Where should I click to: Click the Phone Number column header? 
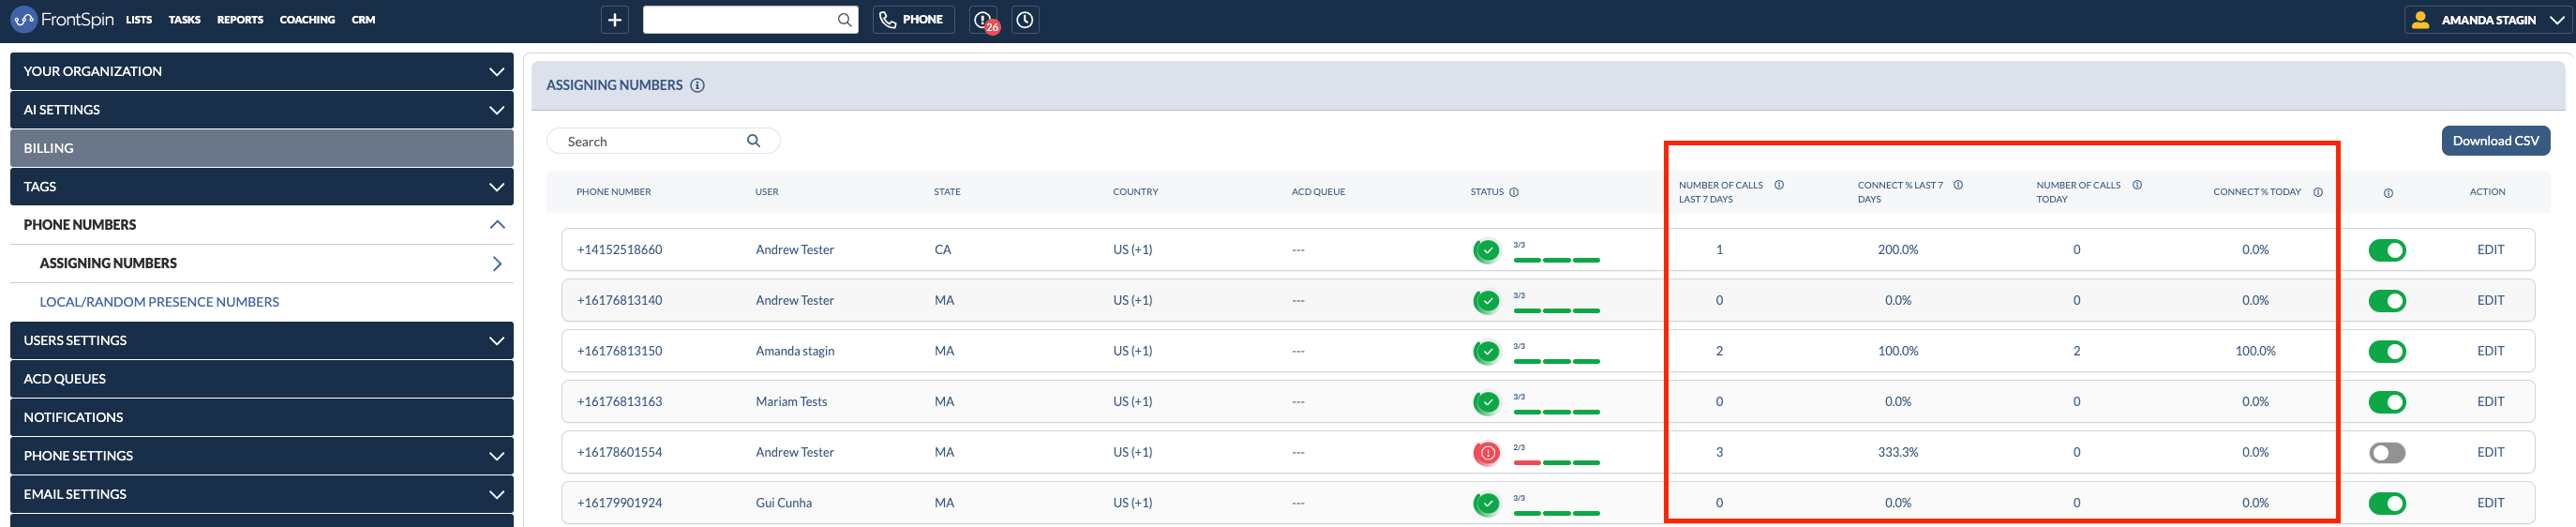(x=613, y=192)
